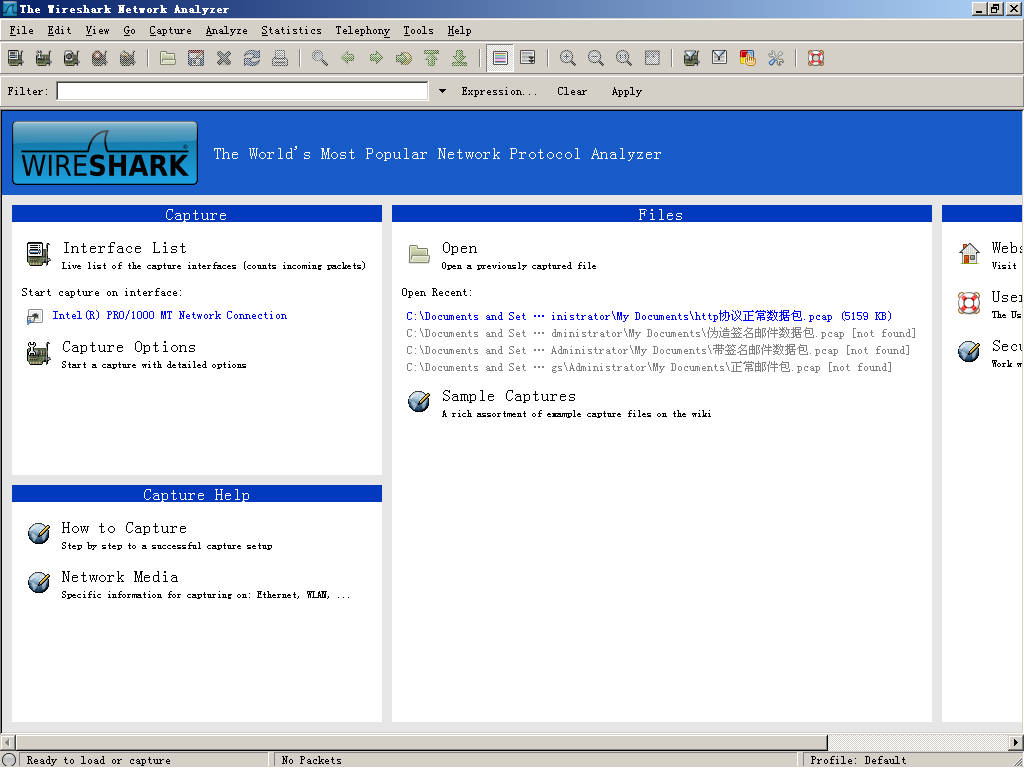Open the Help menu
This screenshot has width=1024, height=768.
459,31
